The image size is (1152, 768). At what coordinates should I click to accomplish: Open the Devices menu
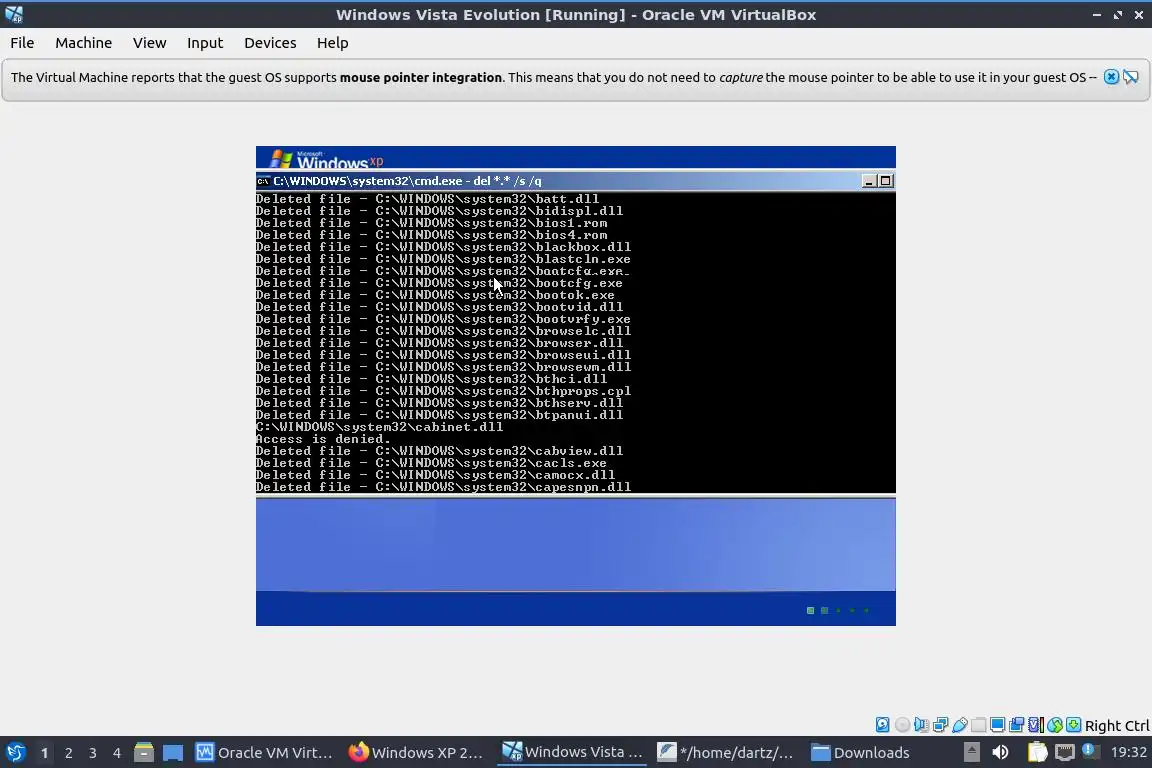tap(270, 43)
